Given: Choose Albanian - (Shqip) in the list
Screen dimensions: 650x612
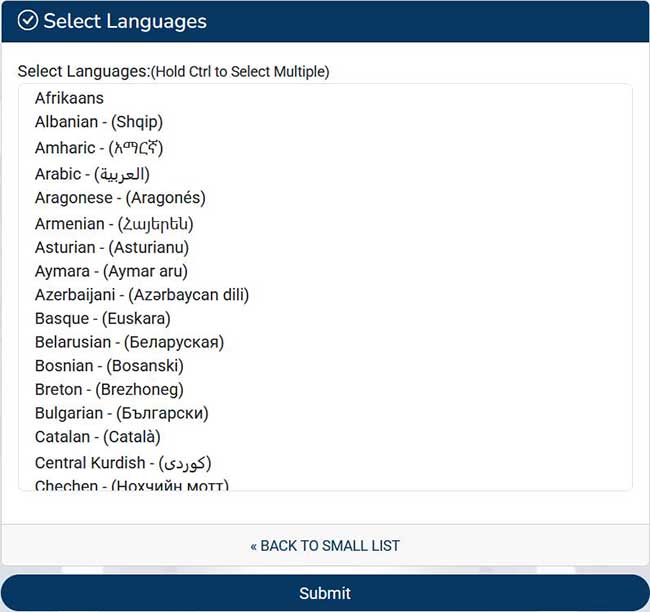Looking at the screenshot, I should [98, 122].
